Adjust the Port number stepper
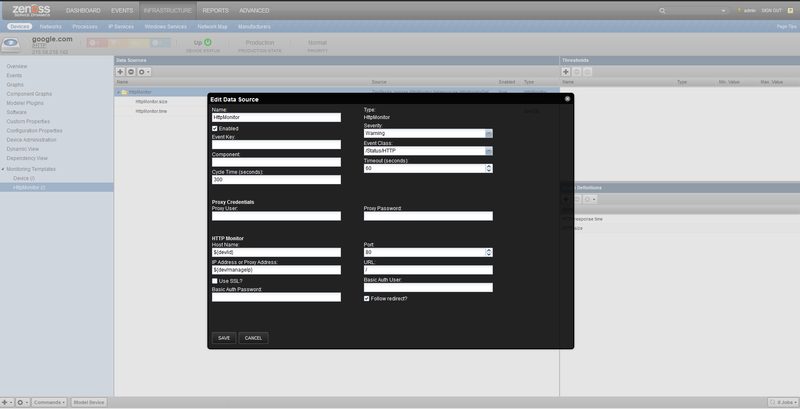Image resolution: width=800 pixels, height=409 pixels. point(489,252)
